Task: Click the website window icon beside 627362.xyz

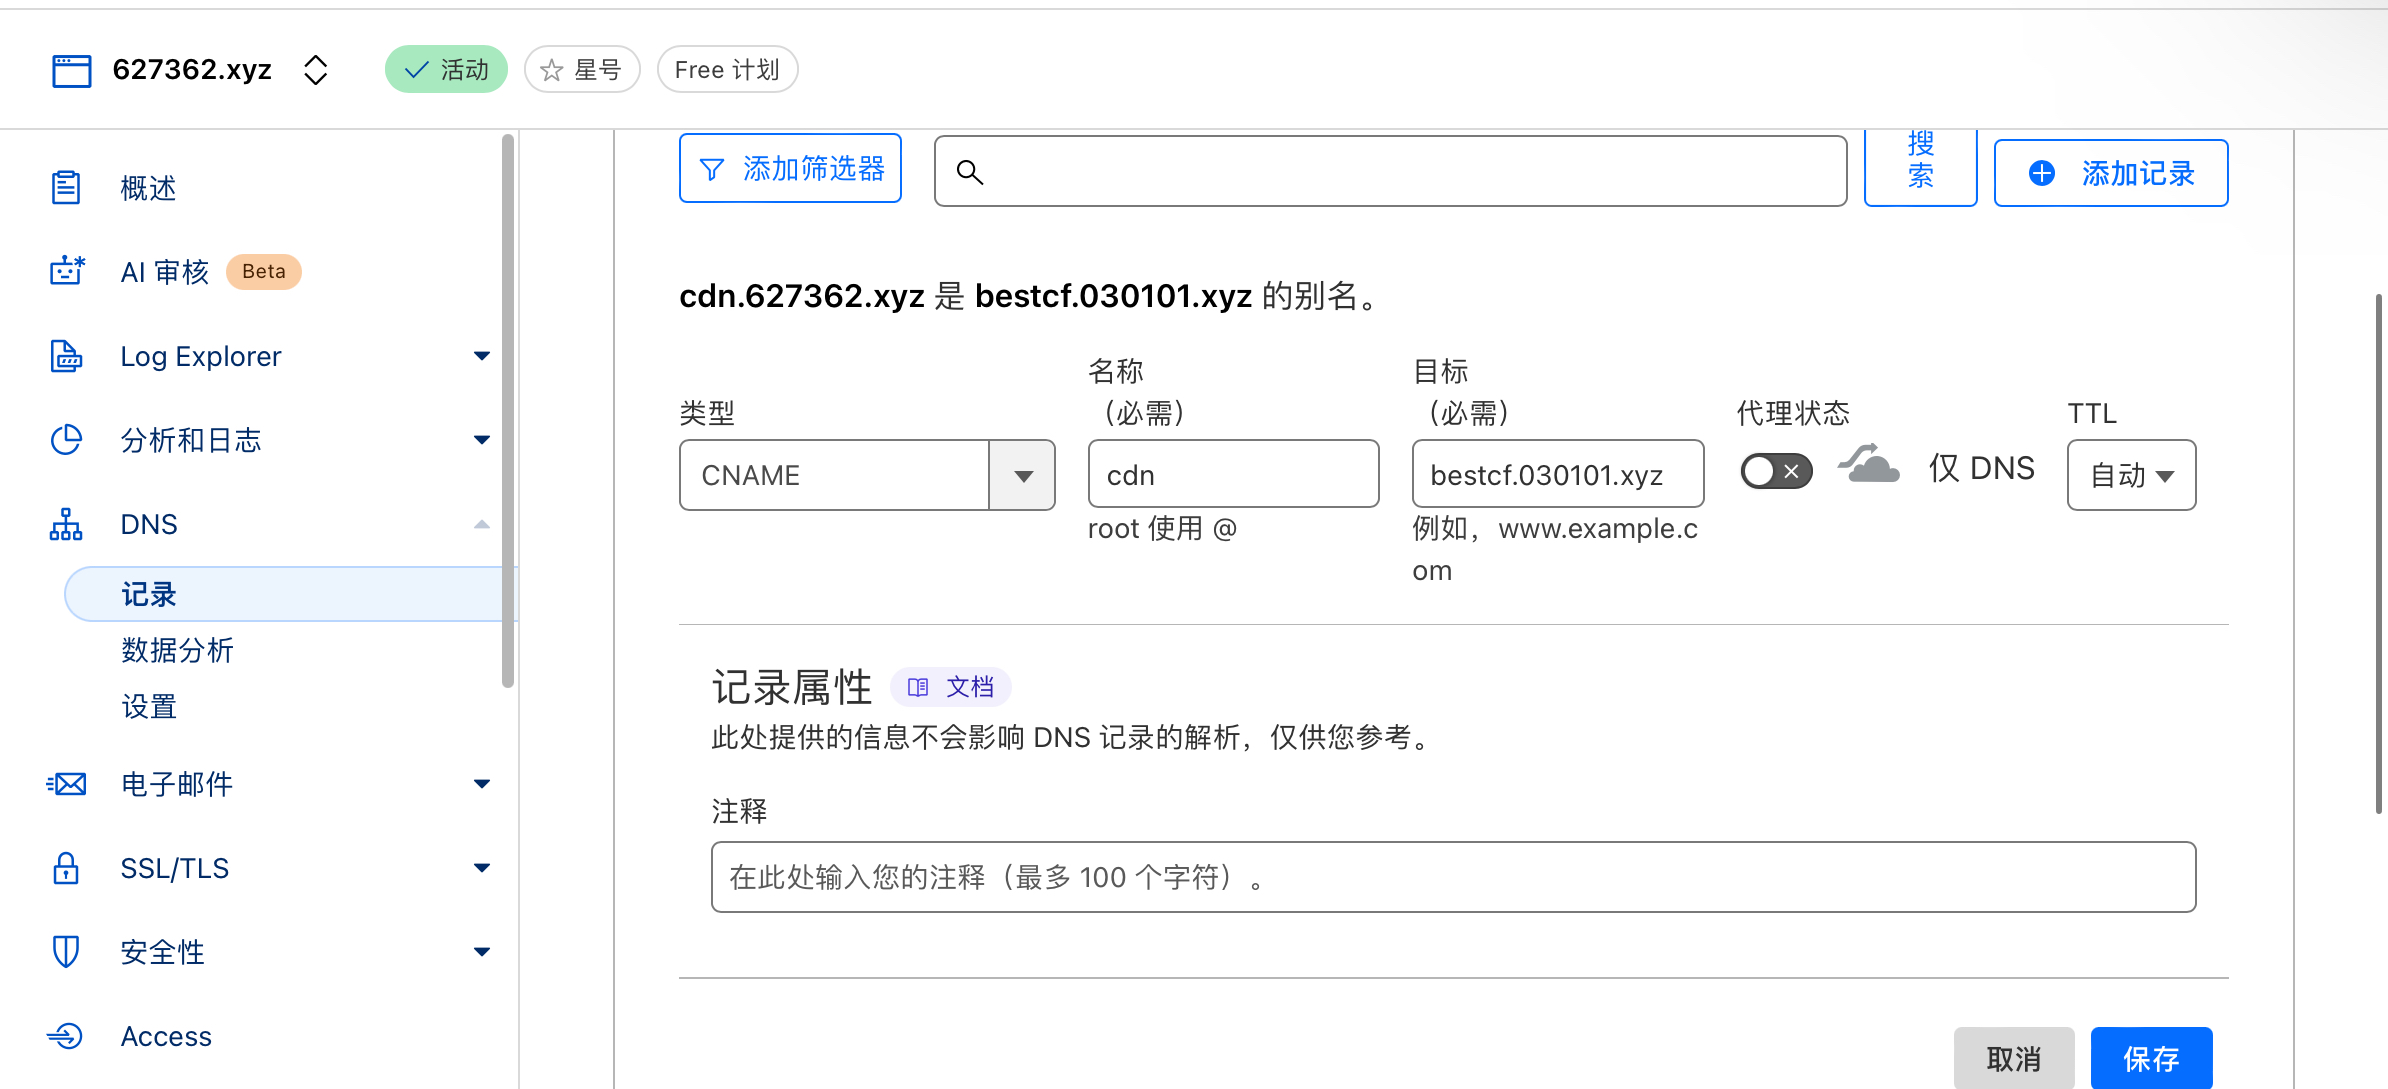Action: click(x=71, y=71)
